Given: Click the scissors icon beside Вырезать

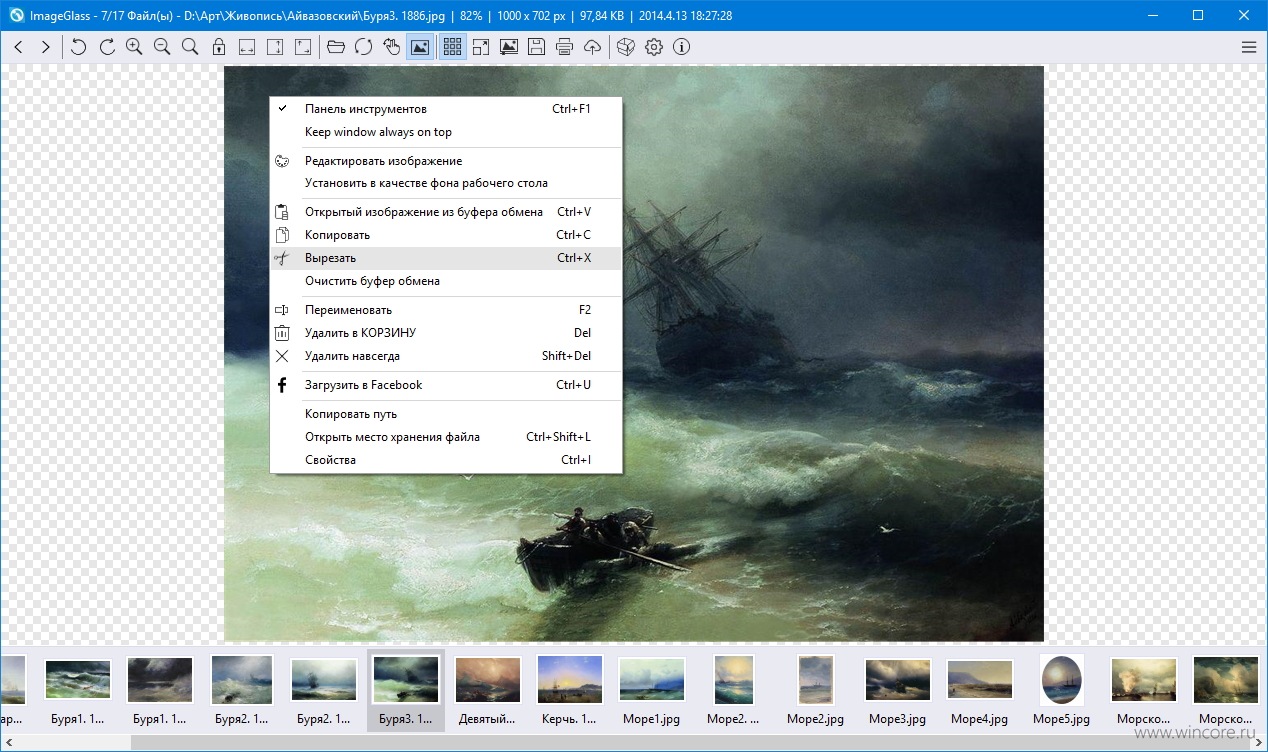Looking at the screenshot, I should 282,258.
